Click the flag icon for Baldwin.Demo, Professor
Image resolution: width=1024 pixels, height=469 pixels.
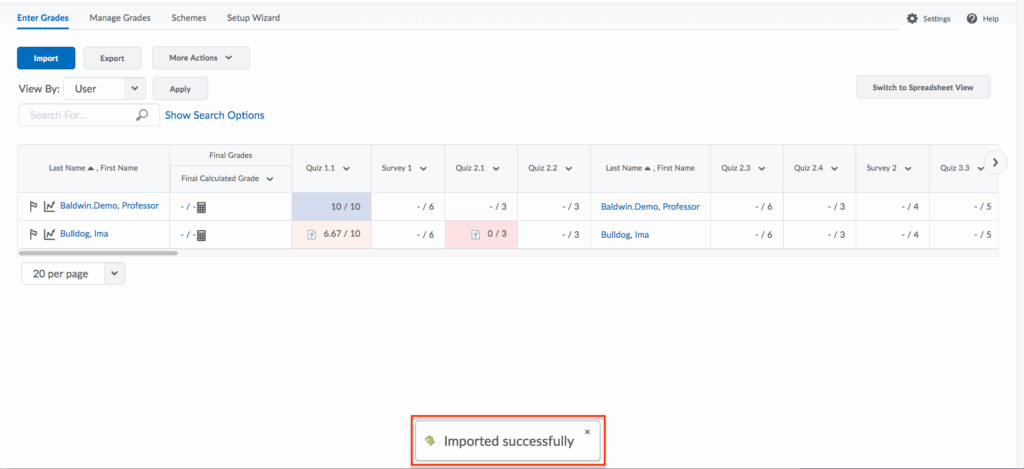coord(32,207)
